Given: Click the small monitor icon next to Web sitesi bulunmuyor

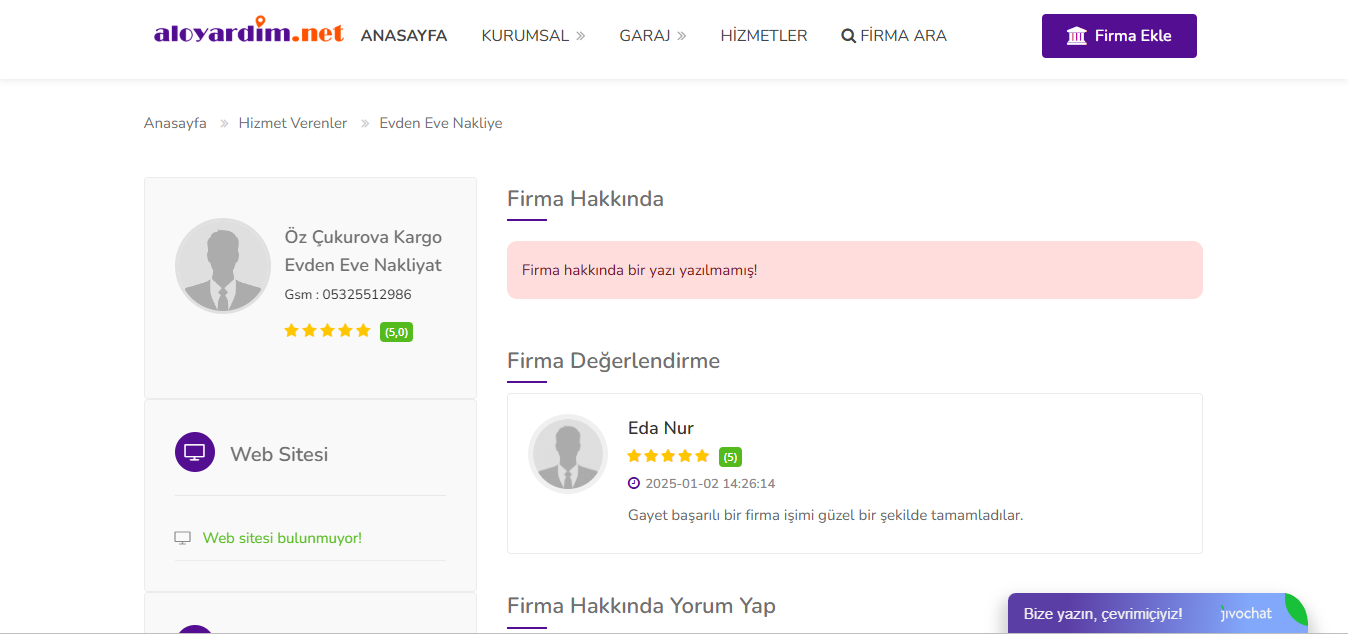Looking at the screenshot, I should [182, 538].
